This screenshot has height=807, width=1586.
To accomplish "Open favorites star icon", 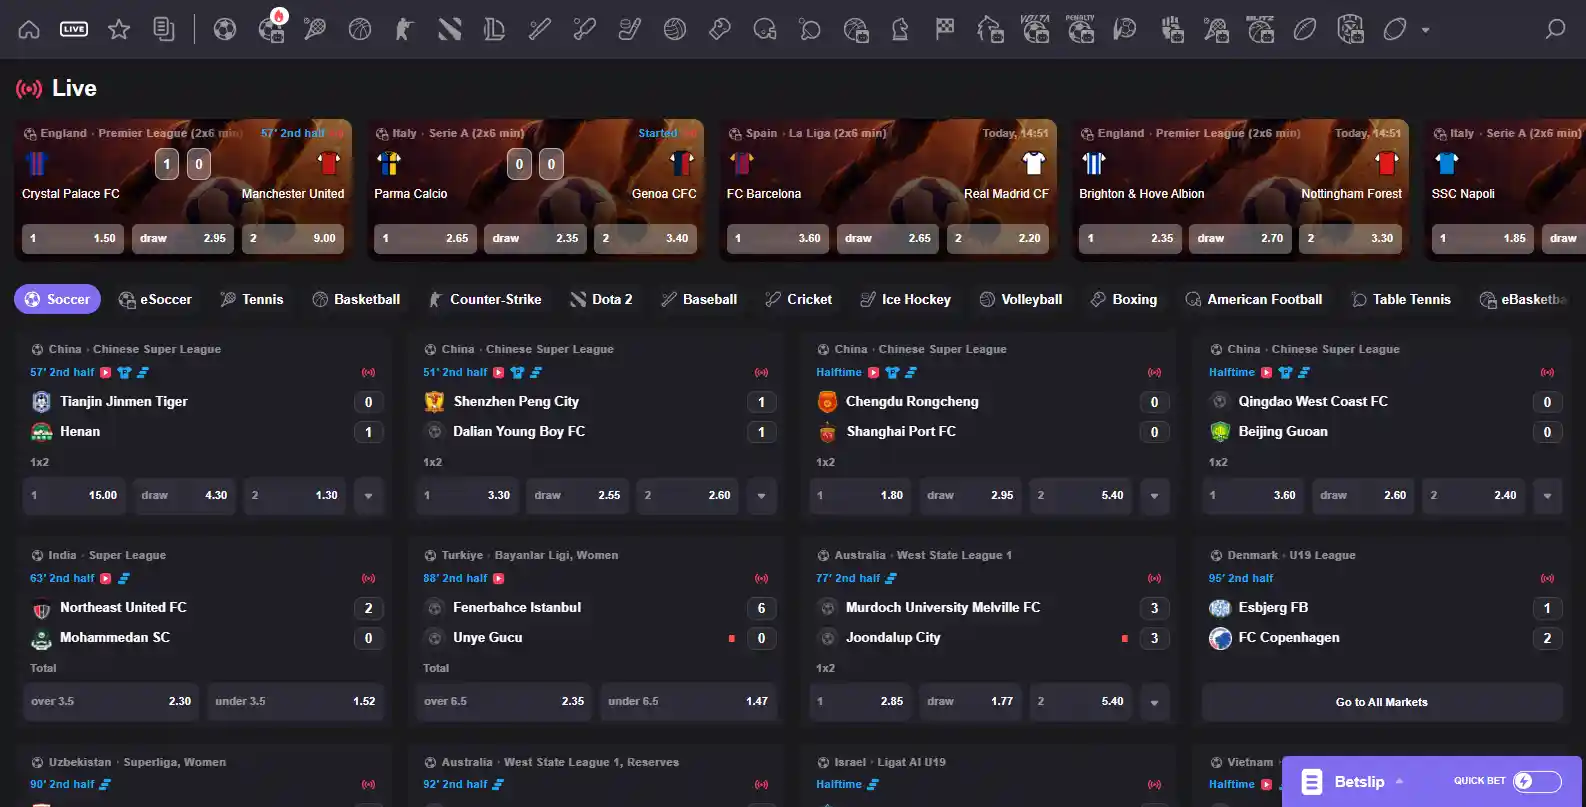I will click(119, 29).
